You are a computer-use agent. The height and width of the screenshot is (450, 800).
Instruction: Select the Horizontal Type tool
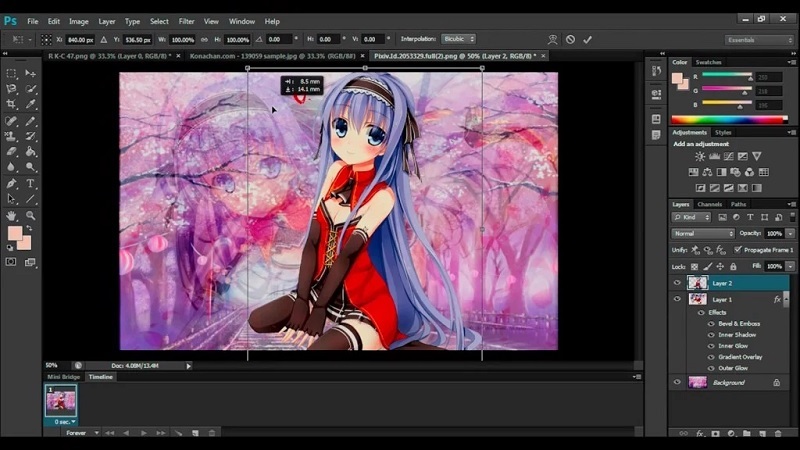coord(31,184)
